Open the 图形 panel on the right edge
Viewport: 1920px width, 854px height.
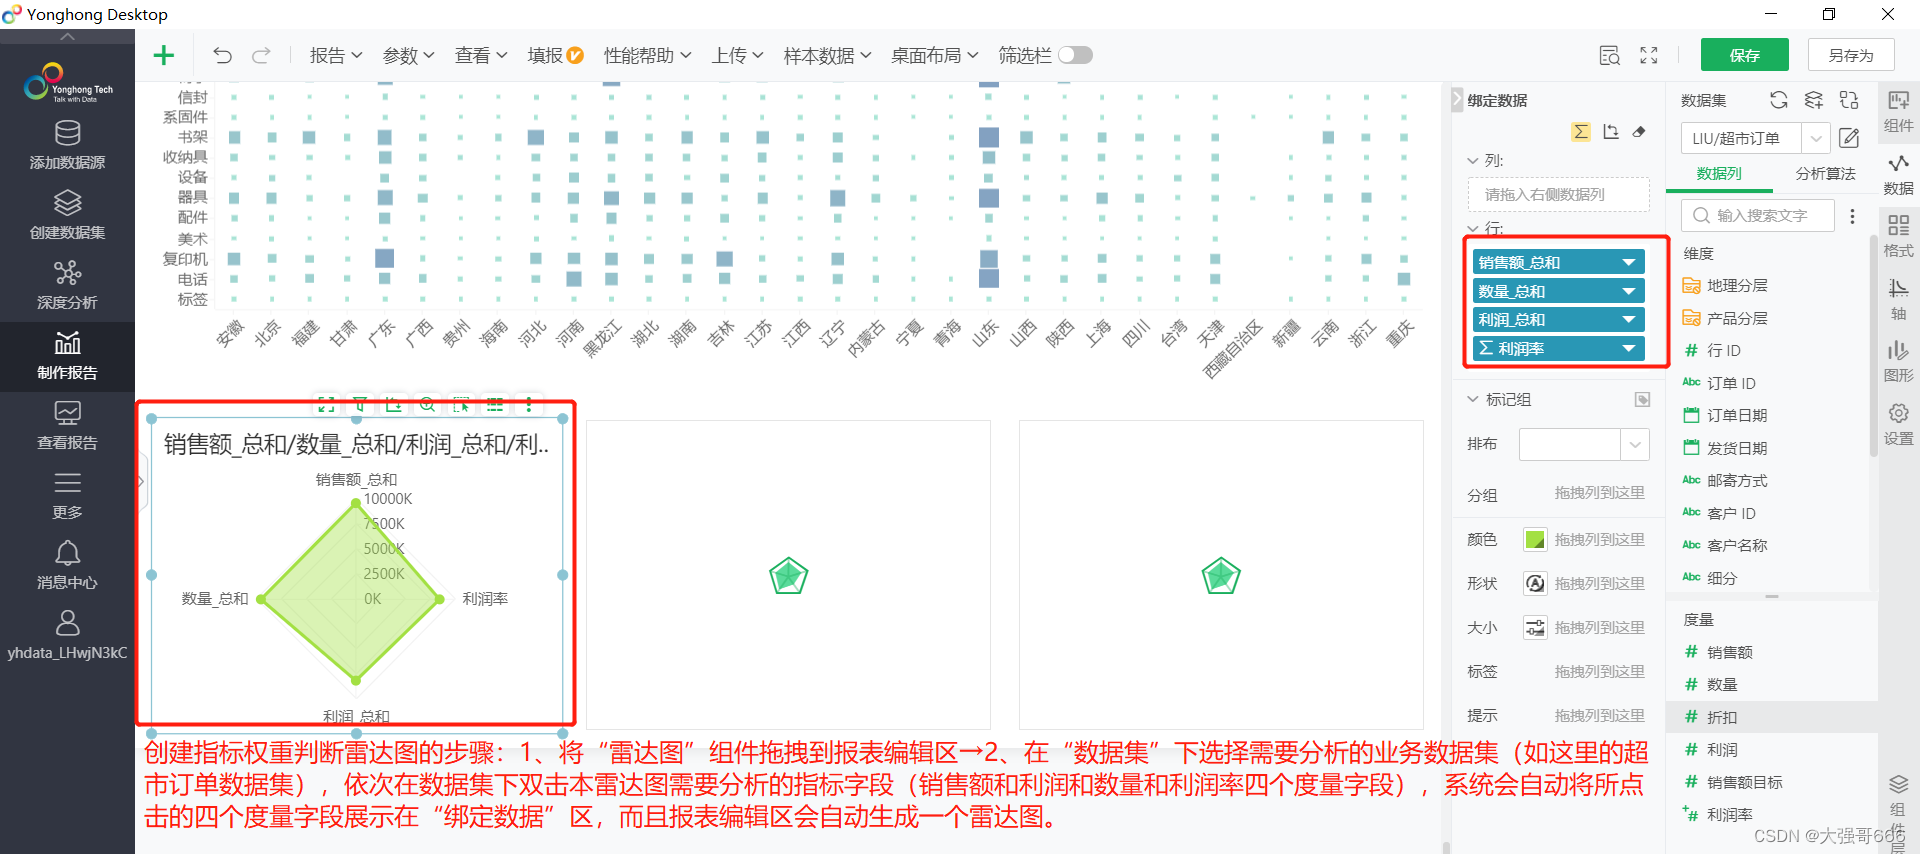click(1898, 361)
